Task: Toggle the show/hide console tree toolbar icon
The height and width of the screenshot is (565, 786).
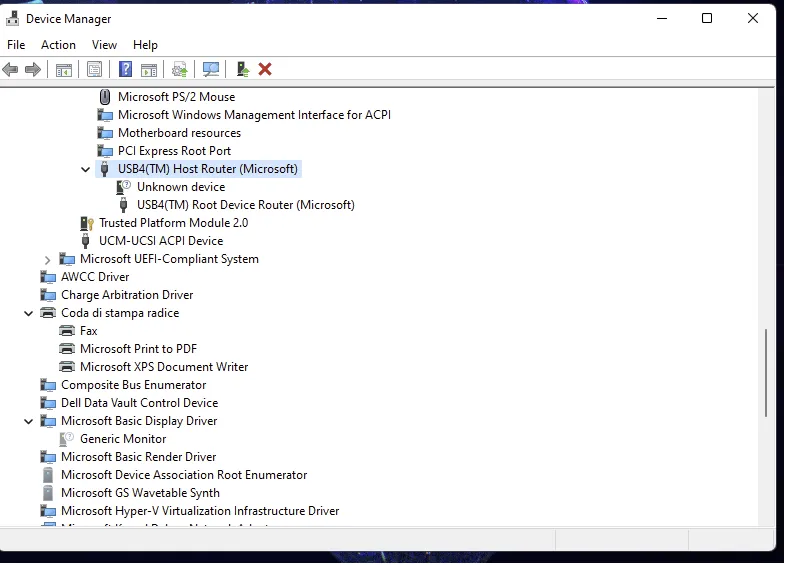Action: tap(64, 69)
